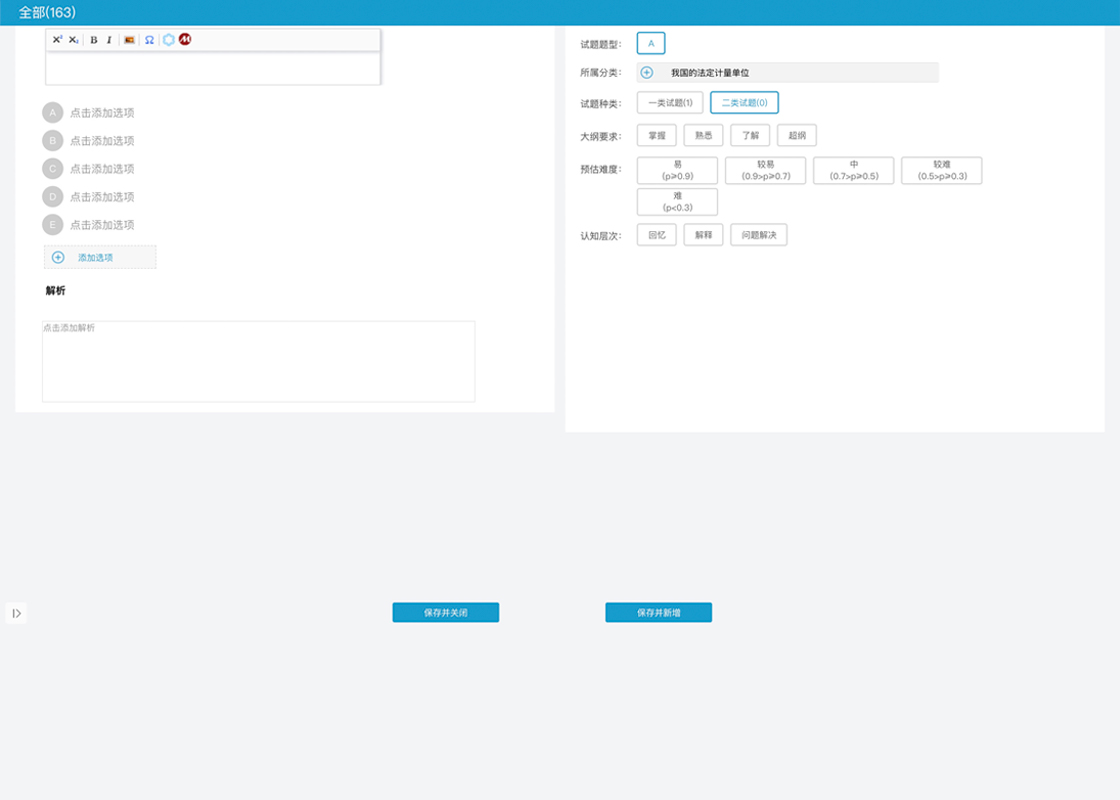Click the 点击添加解析 text area
Image resolution: width=1120 pixels, height=800 pixels.
coord(258,361)
